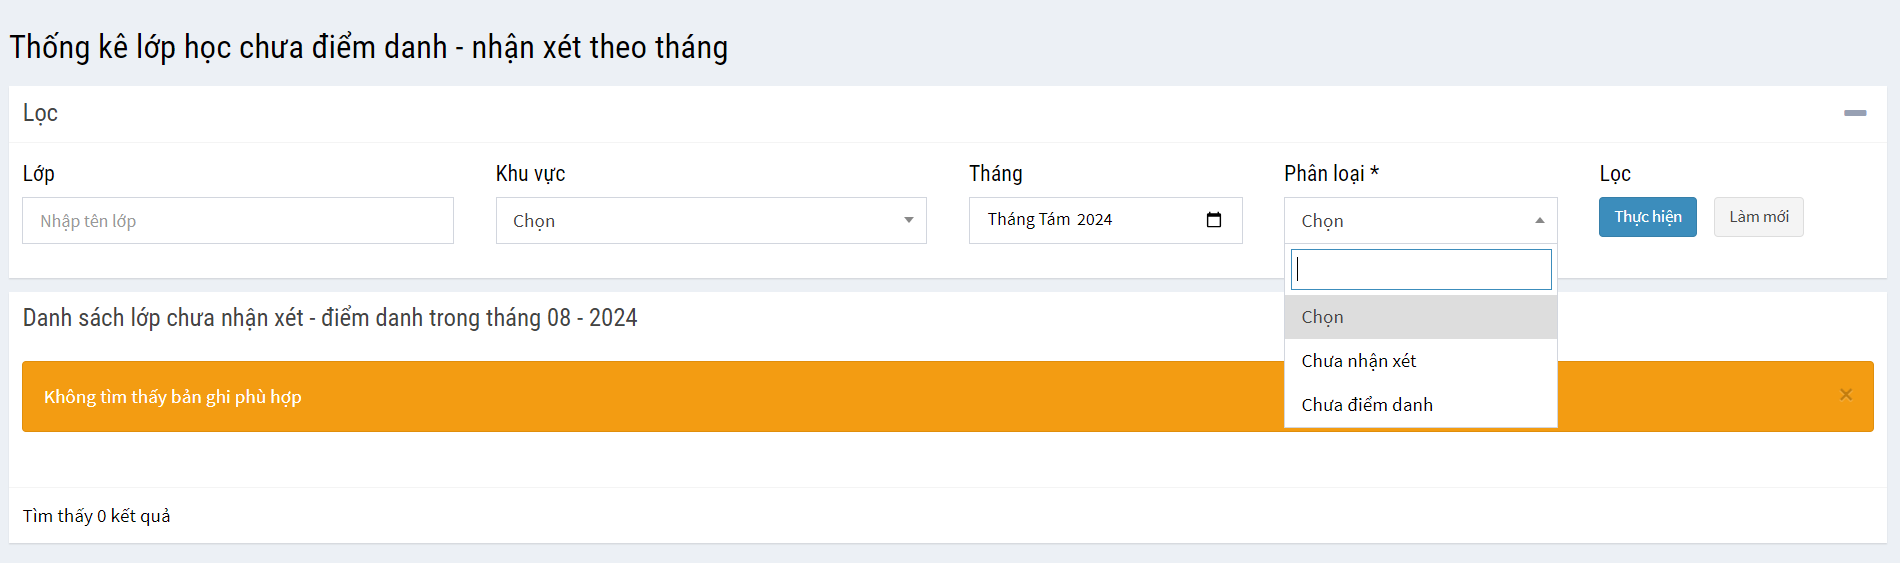The image size is (1900, 563).
Task: Click the Làm mới reset button
Action: point(1758,217)
